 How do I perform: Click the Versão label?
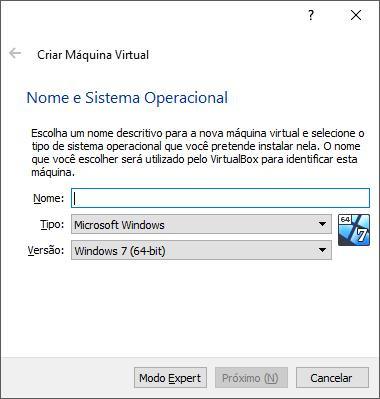point(46,250)
